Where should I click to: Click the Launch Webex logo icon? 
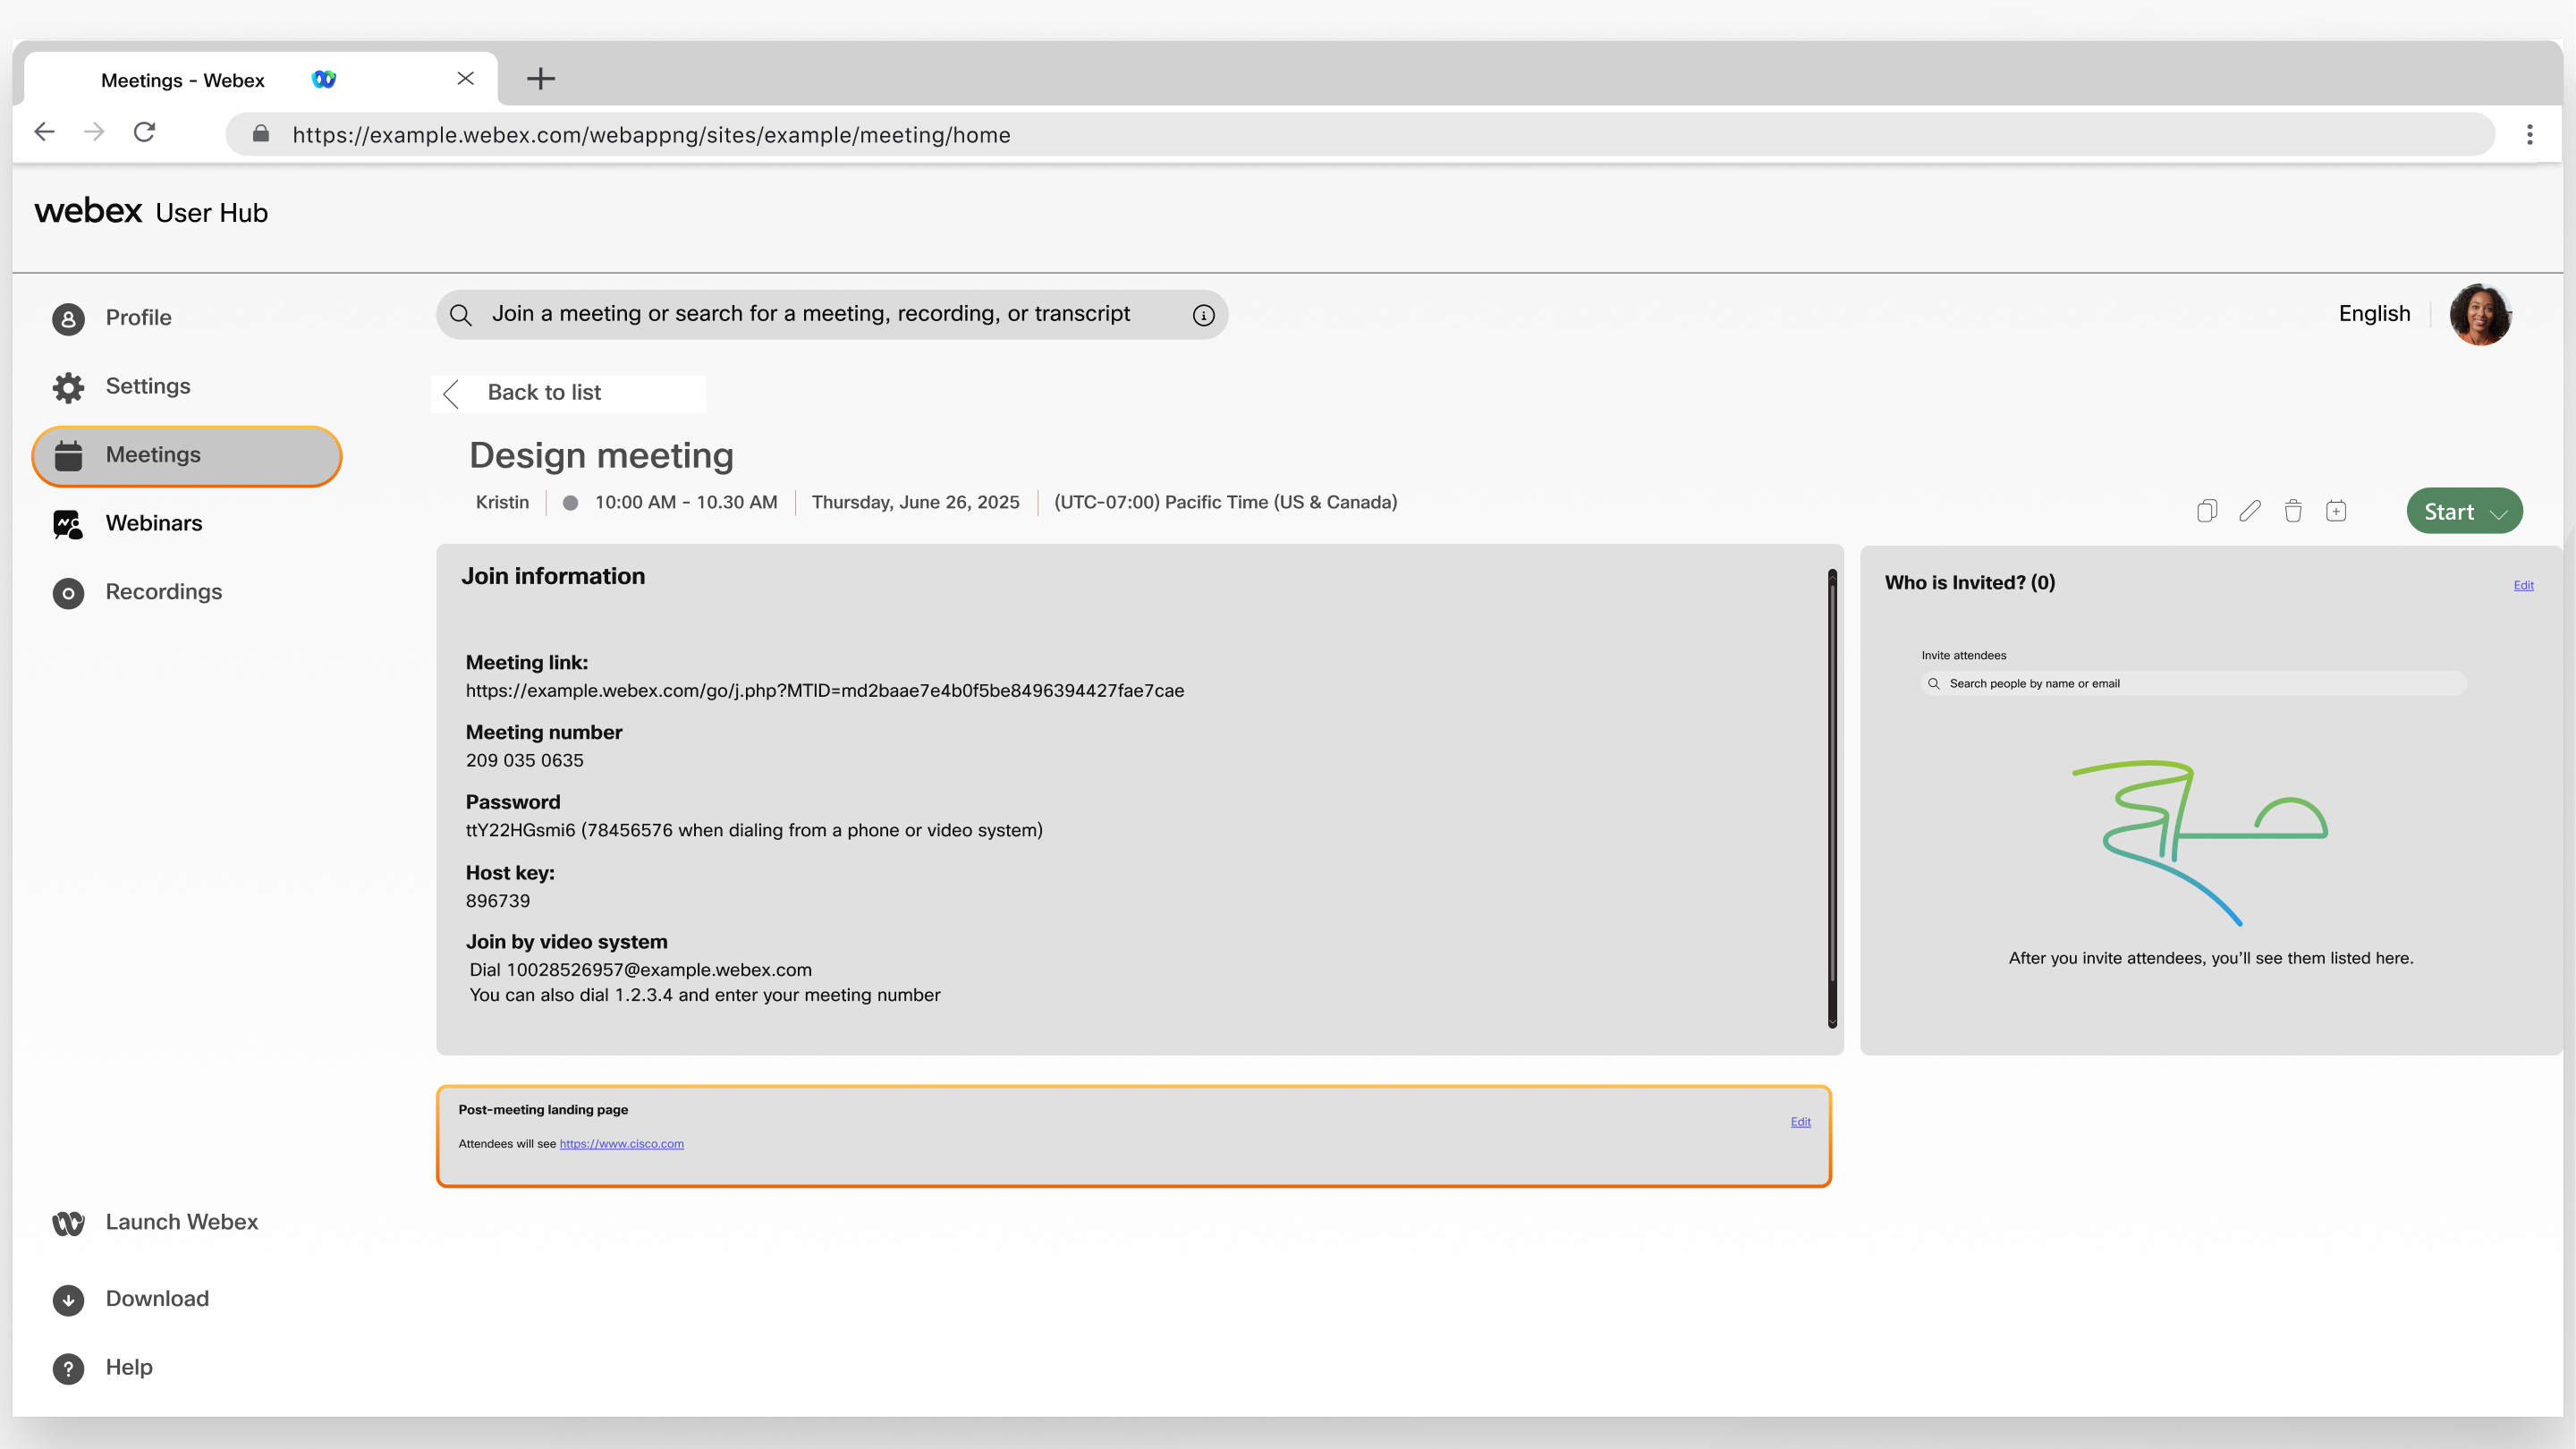(x=68, y=1223)
